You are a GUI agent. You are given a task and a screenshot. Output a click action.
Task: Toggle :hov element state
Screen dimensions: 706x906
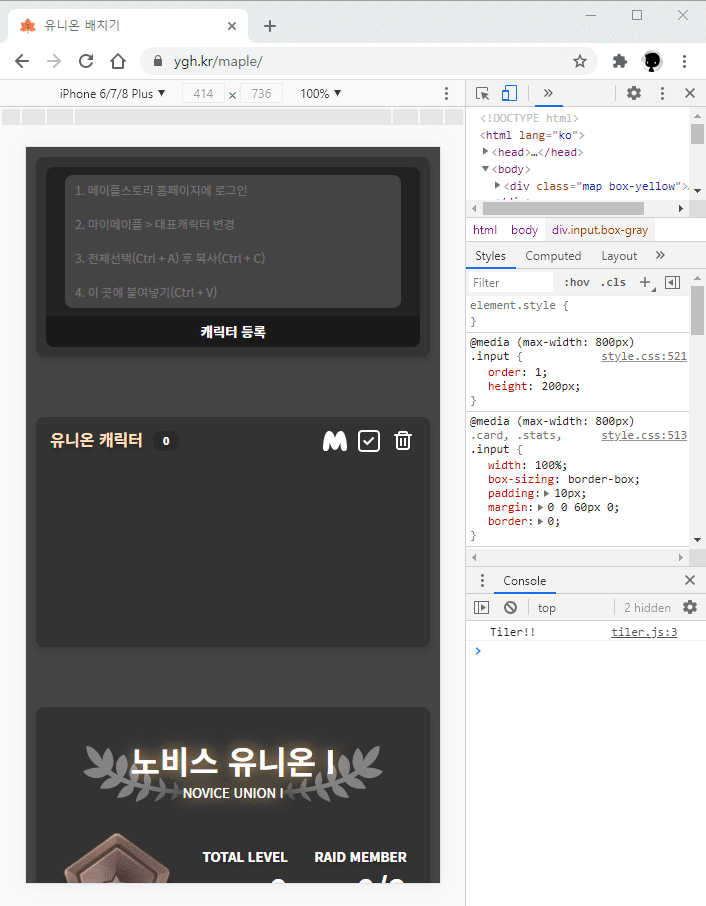(577, 283)
